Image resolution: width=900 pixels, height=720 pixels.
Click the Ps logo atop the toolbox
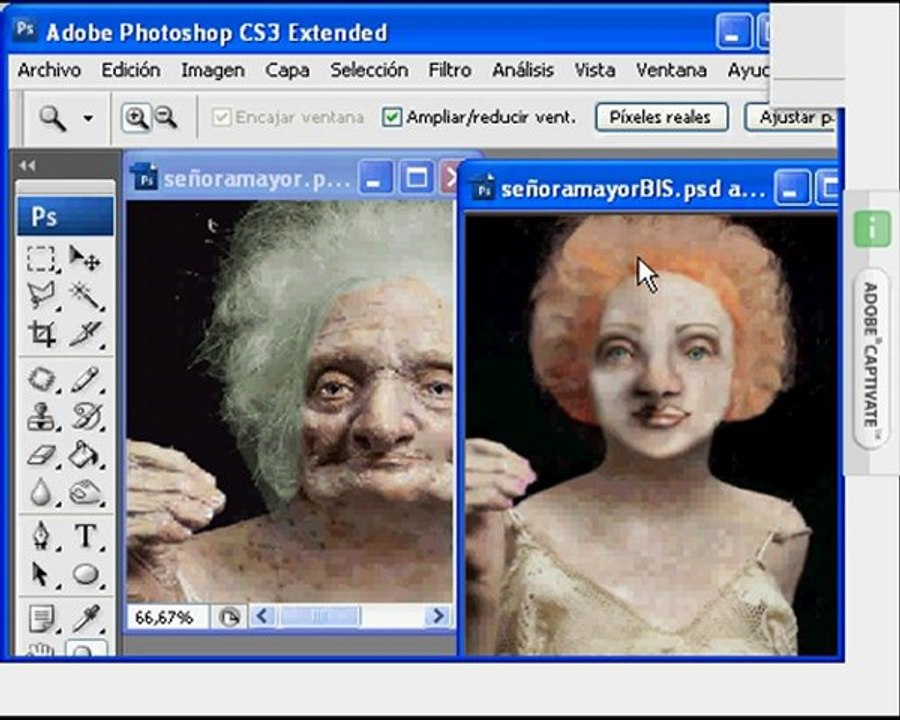pyautogui.click(x=65, y=216)
